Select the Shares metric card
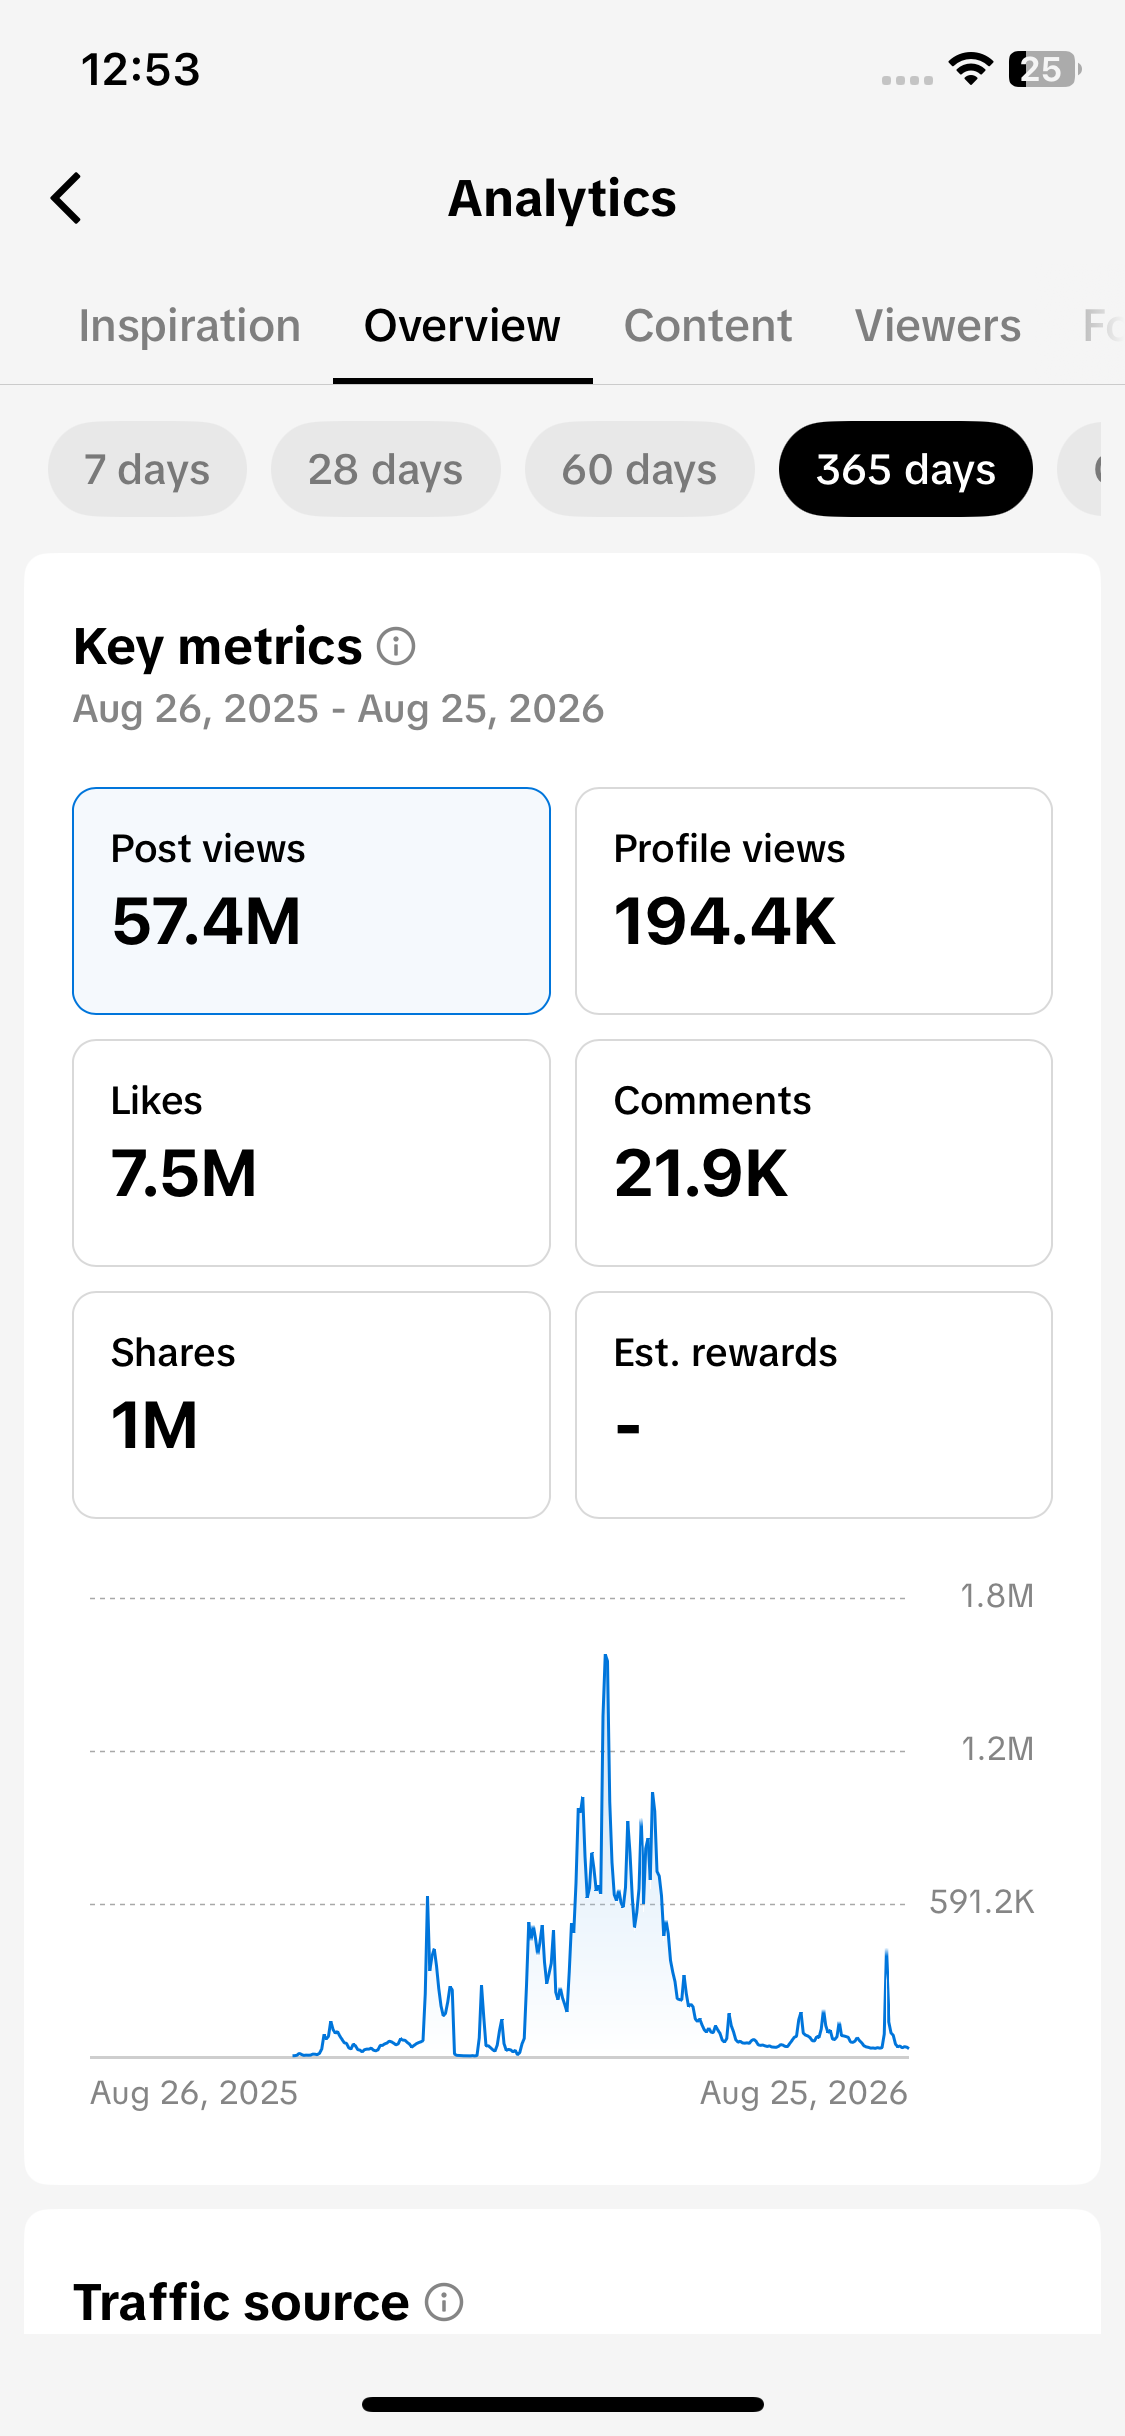The height and width of the screenshot is (2436, 1125). 311,1405
